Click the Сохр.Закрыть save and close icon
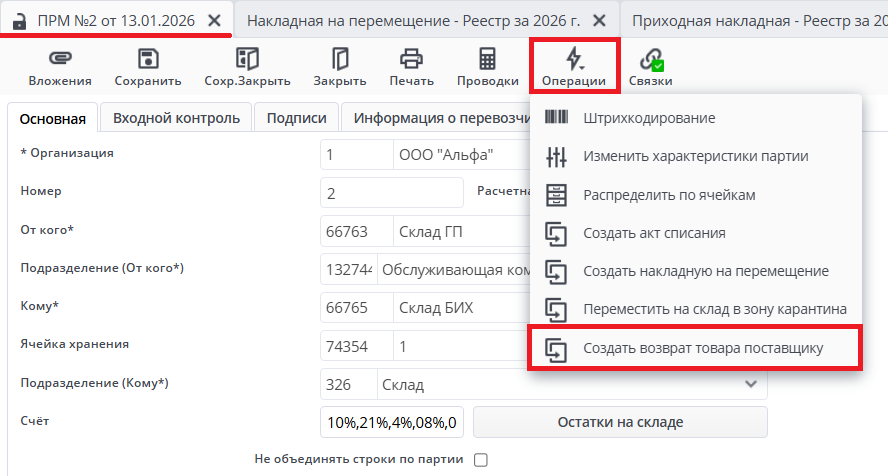The height and width of the screenshot is (476, 888). 246,59
